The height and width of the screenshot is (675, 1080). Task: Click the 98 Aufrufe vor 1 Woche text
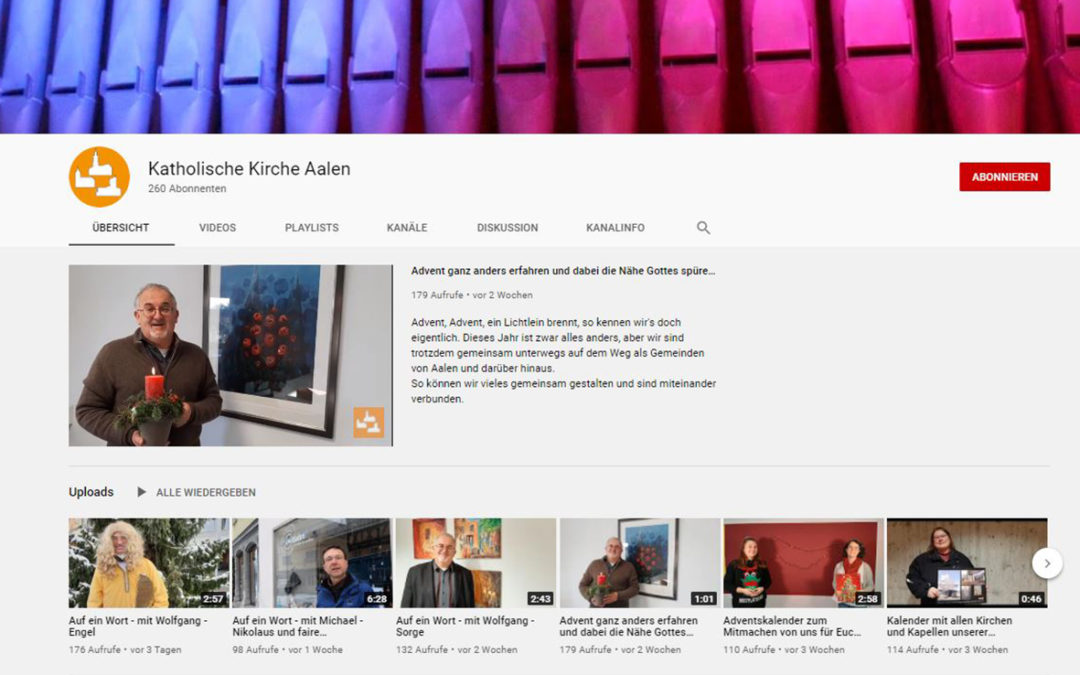pos(287,650)
